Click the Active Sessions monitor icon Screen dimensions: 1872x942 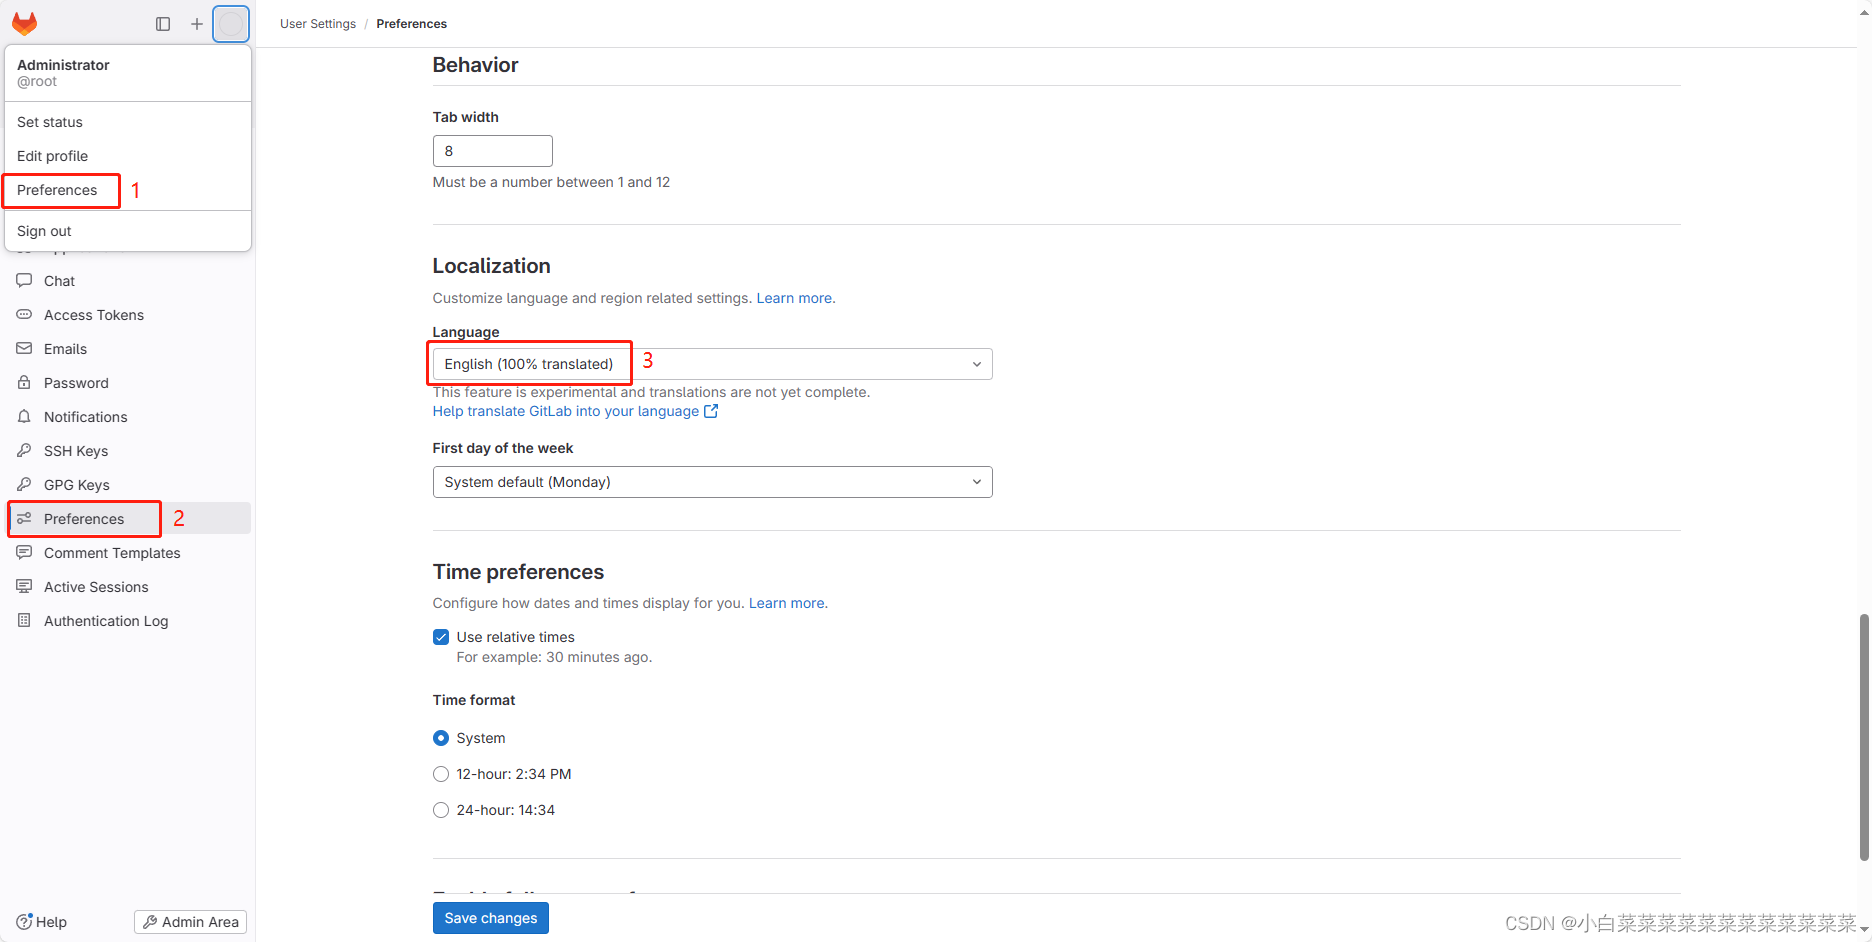pyautogui.click(x=24, y=587)
